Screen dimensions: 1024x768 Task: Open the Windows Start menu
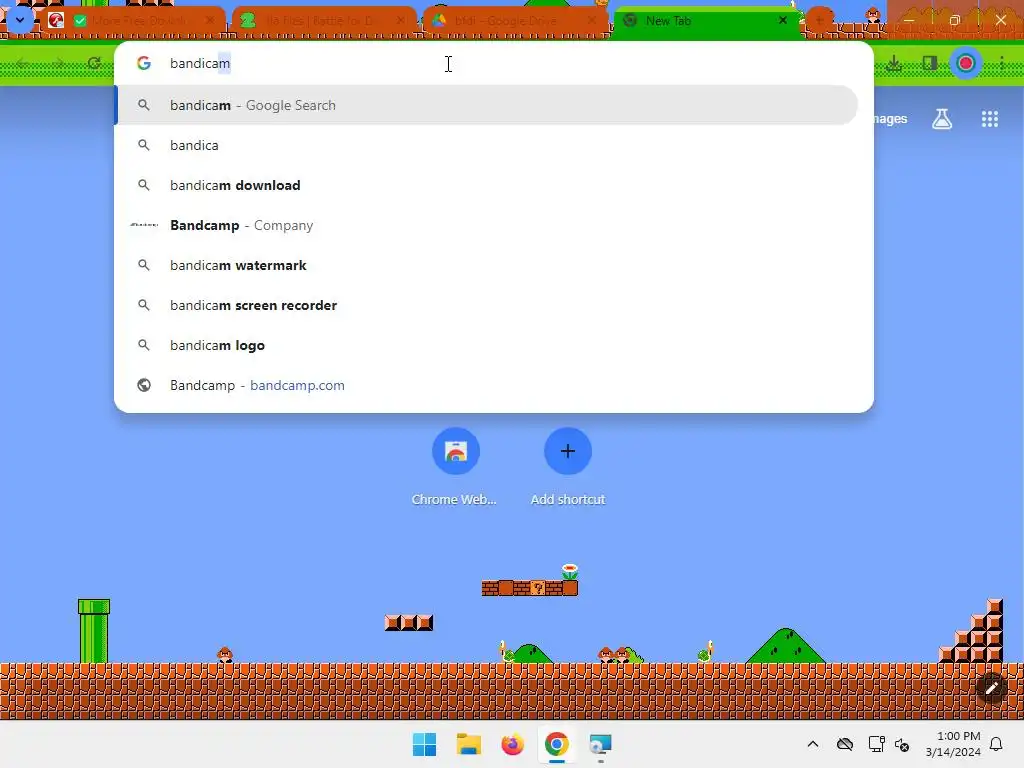coord(424,744)
